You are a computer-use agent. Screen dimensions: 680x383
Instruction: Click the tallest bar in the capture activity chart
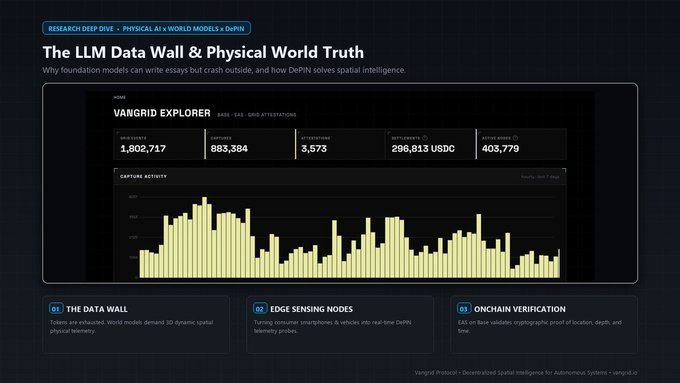tap(205, 237)
